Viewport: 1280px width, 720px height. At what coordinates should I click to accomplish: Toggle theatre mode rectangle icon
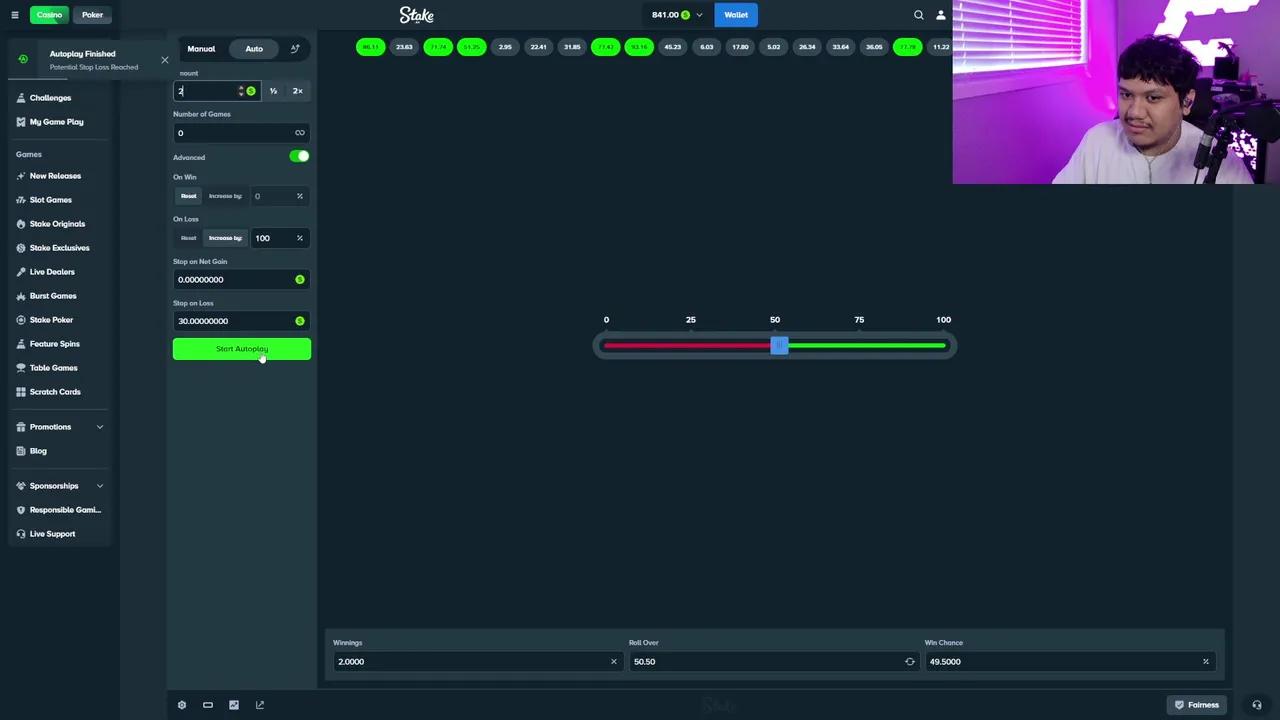(x=208, y=705)
